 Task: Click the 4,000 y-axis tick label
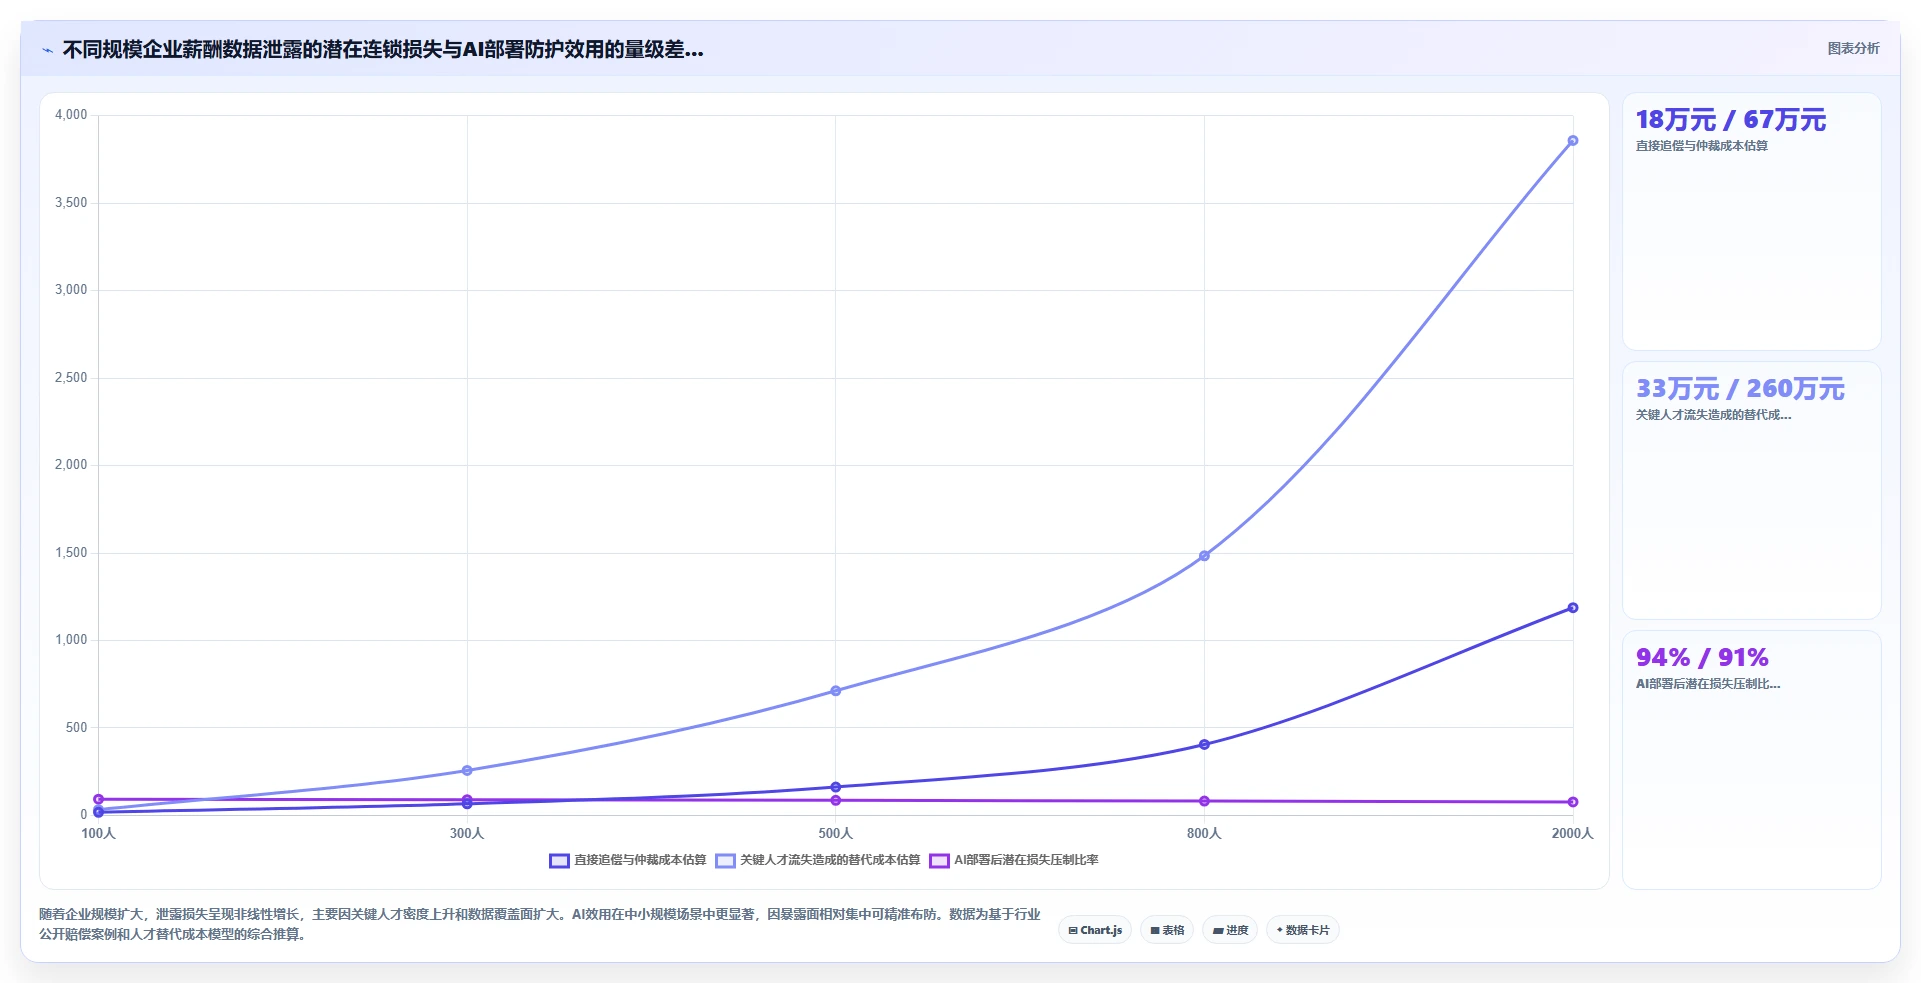tap(71, 115)
